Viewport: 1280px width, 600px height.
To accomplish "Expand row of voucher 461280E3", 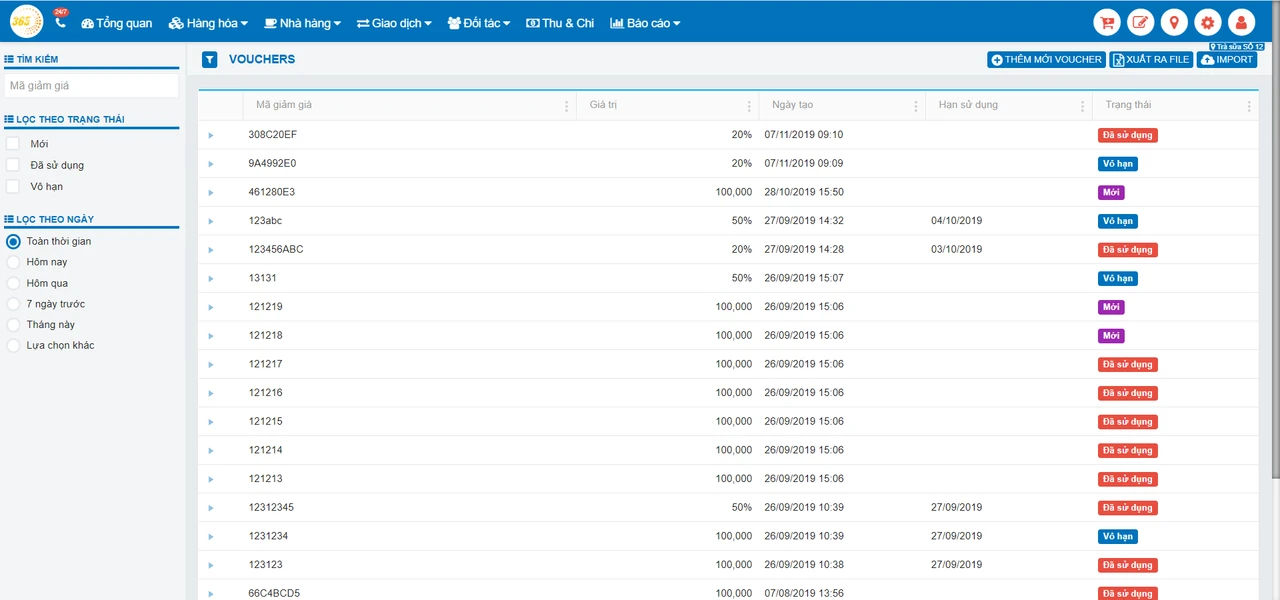I will [211, 192].
